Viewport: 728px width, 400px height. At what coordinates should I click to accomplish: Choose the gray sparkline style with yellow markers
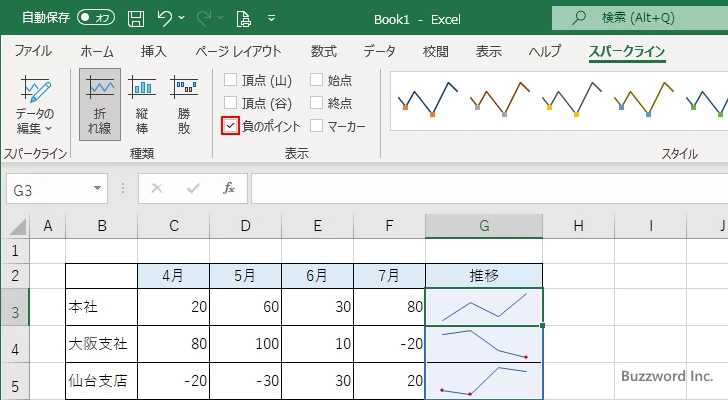(572, 99)
